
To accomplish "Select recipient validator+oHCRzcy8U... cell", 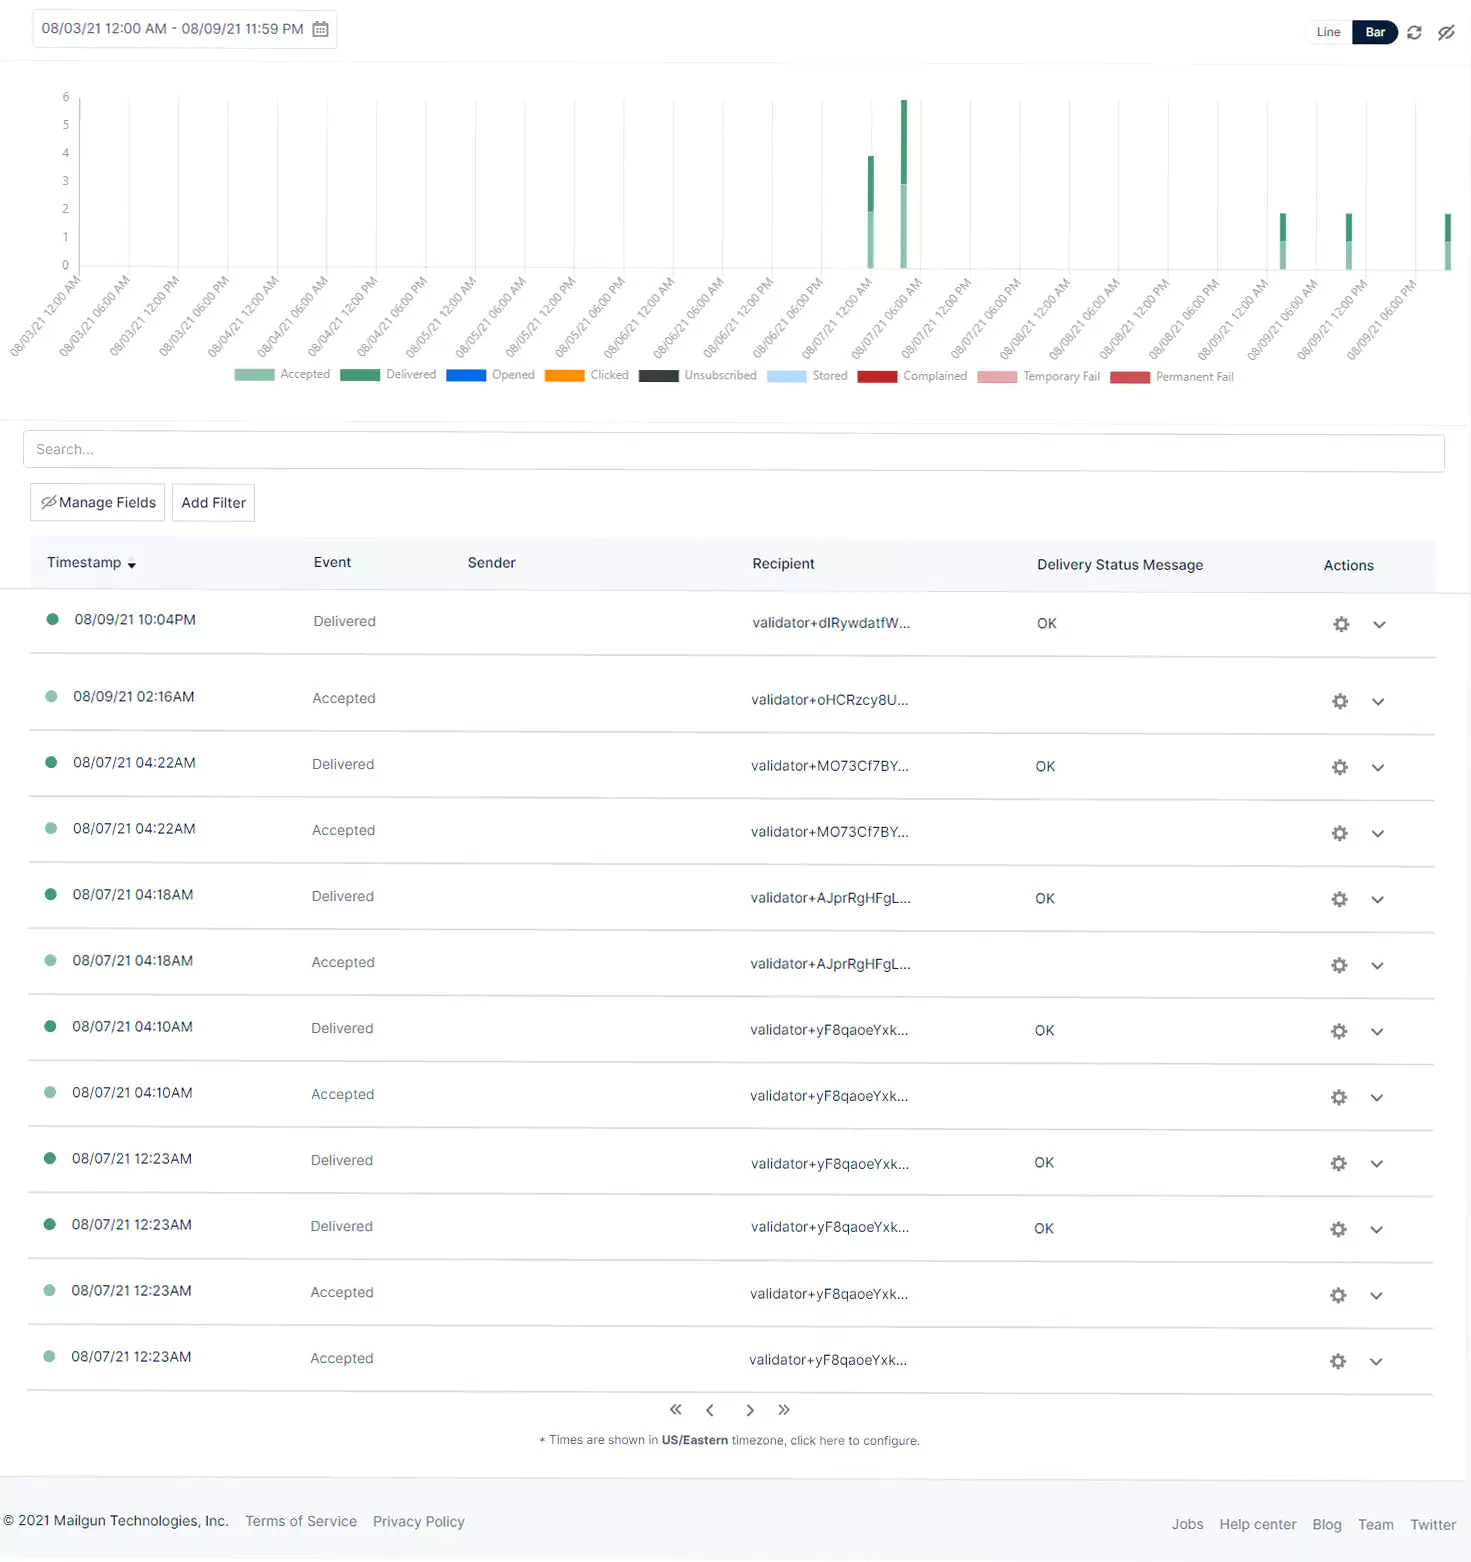I will pyautogui.click(x=830, y=700).
